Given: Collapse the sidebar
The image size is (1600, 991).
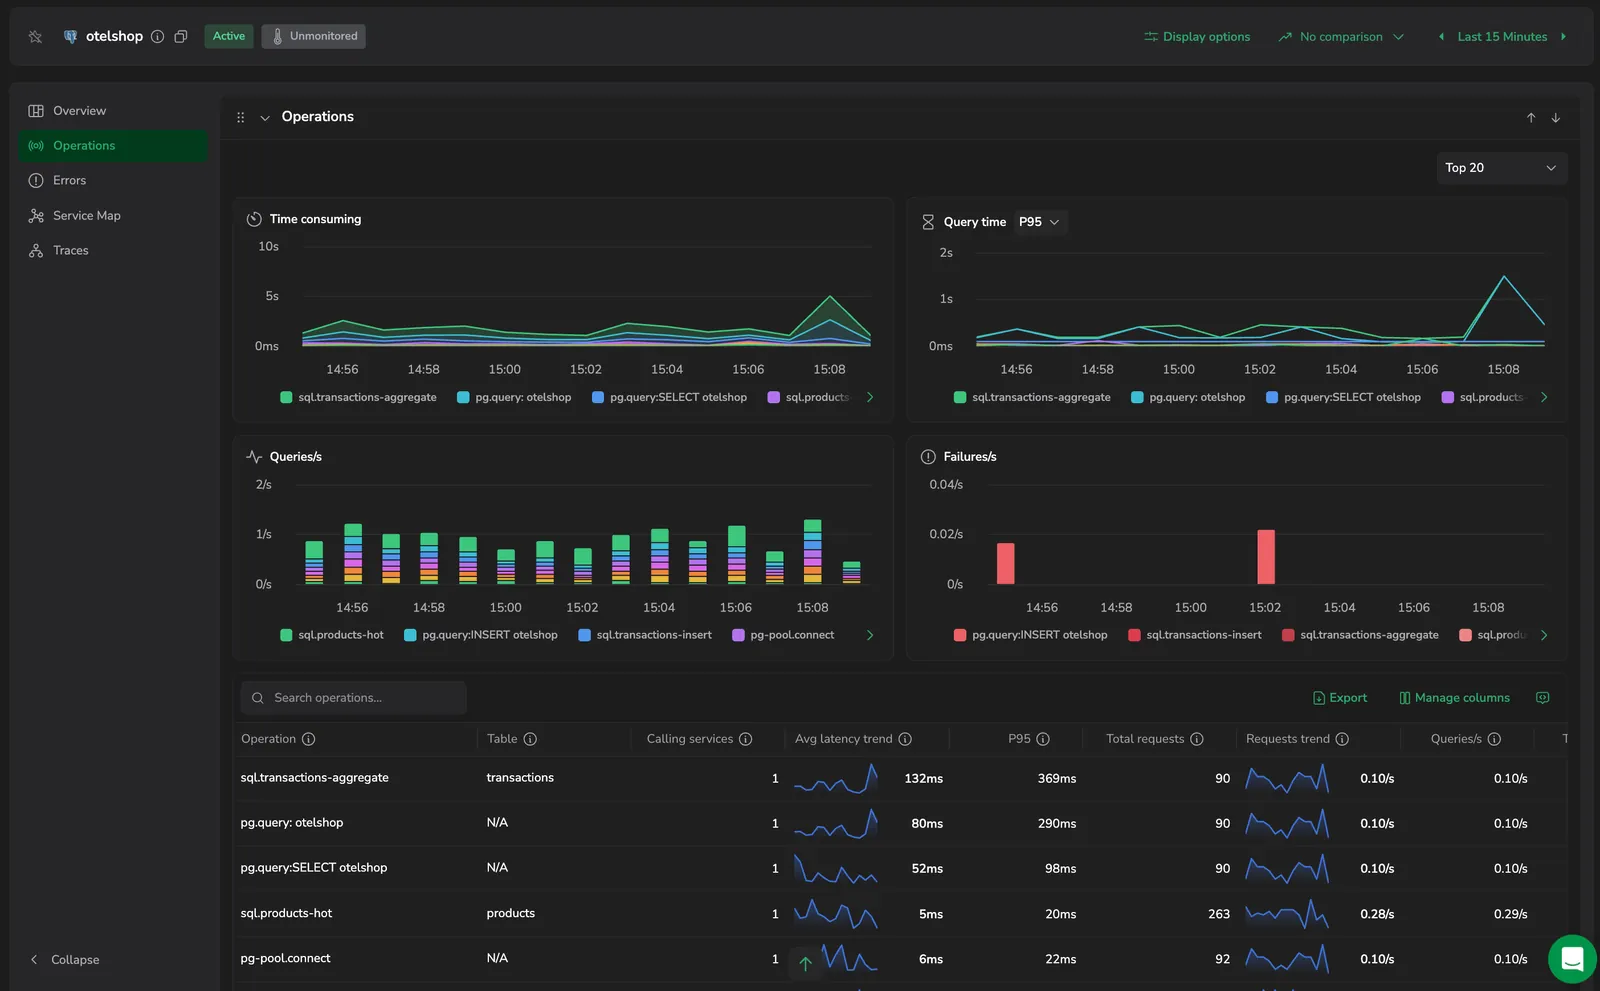Looking at the screenshot, I should [65, 960].
